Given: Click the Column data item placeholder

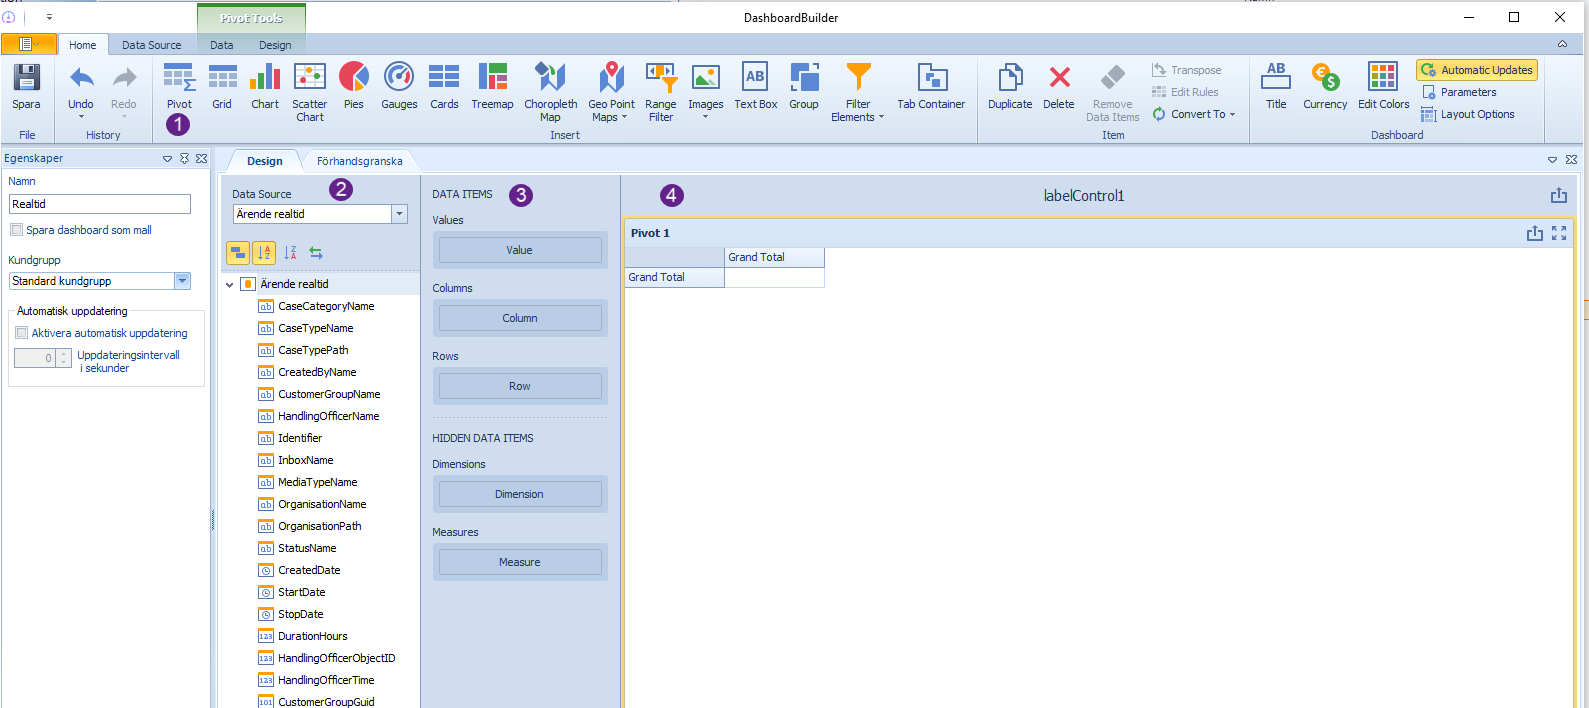Looking at the screenshot, I should (x=520, y=318).
